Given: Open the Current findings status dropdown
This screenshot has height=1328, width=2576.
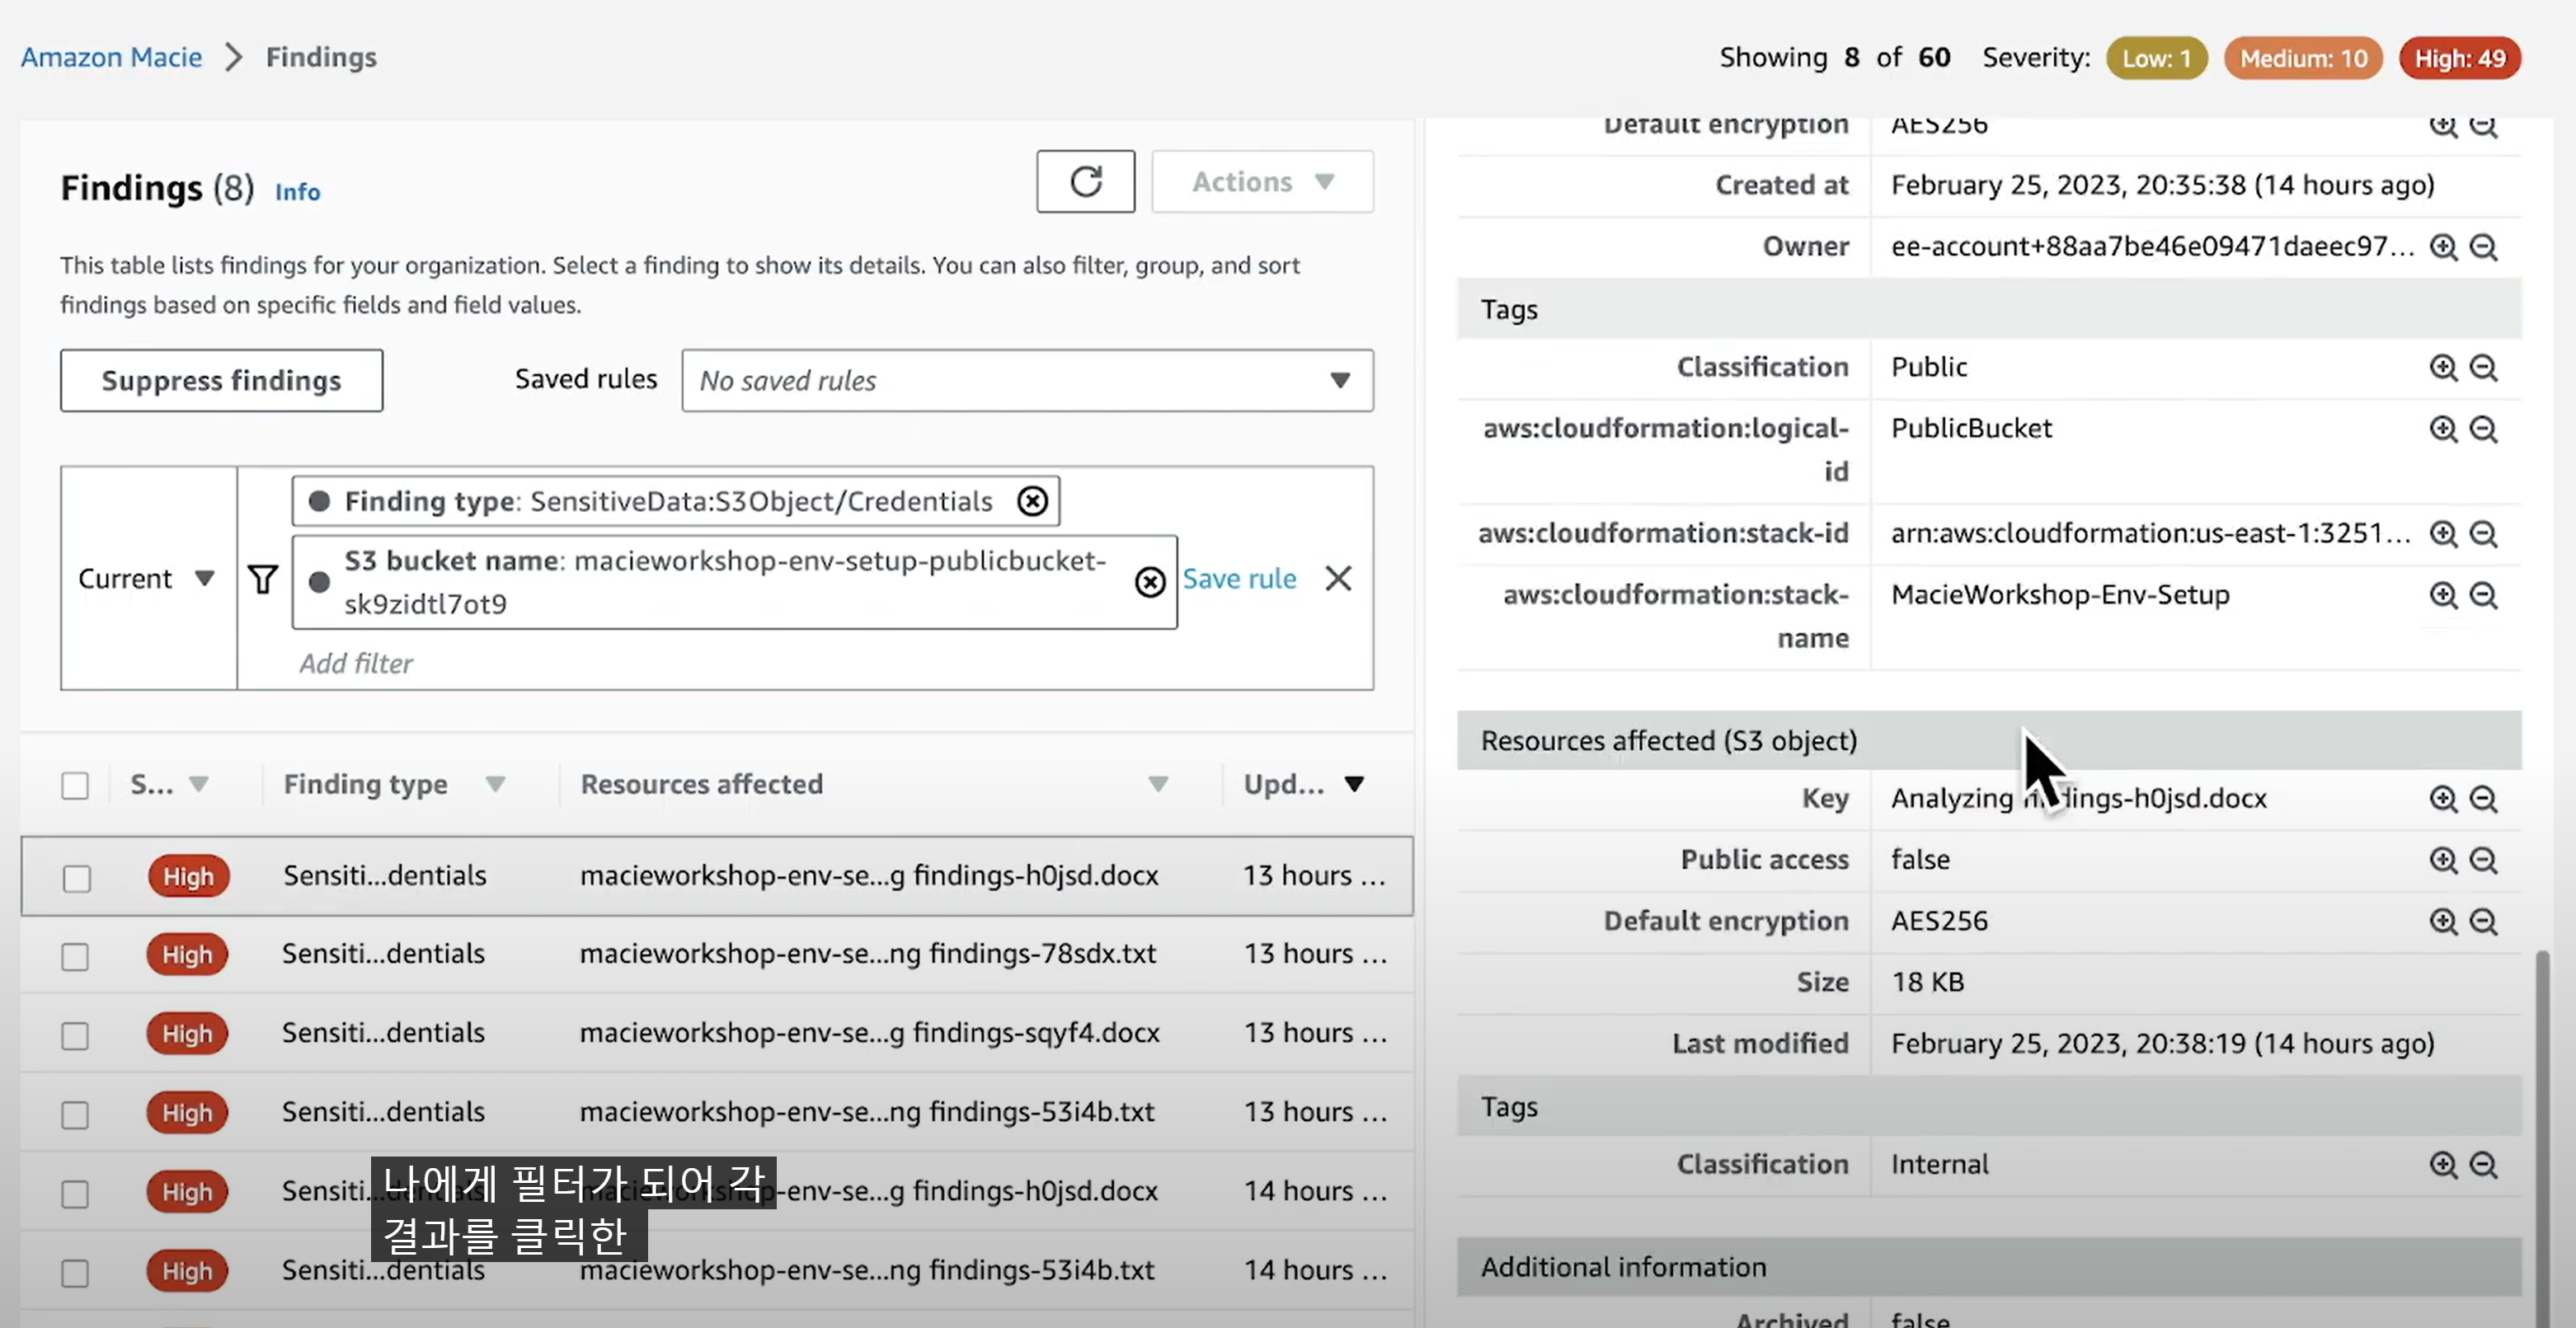Looking at the screenshot, I should [x=147, y=578].
